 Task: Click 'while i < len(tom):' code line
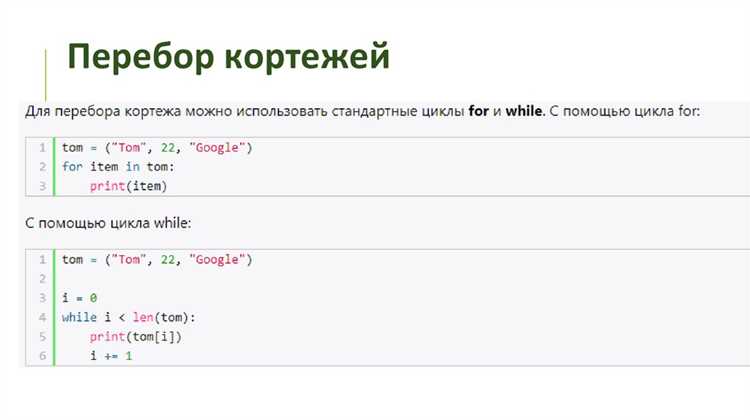(x=129, y=318)
